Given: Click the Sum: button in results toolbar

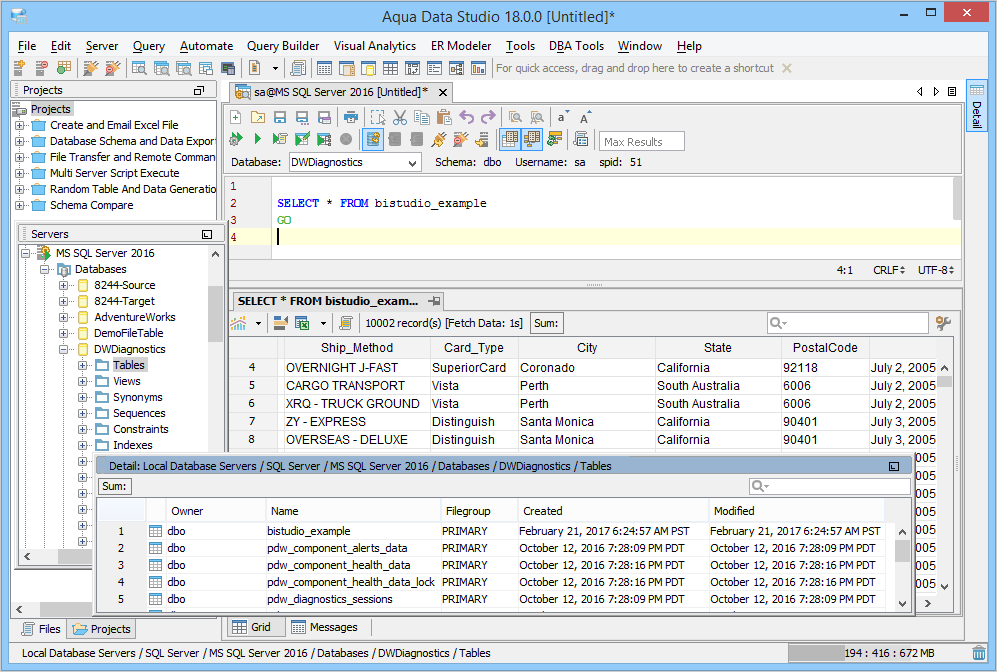Looking at the screenshot, I should [x=546, y=323].
